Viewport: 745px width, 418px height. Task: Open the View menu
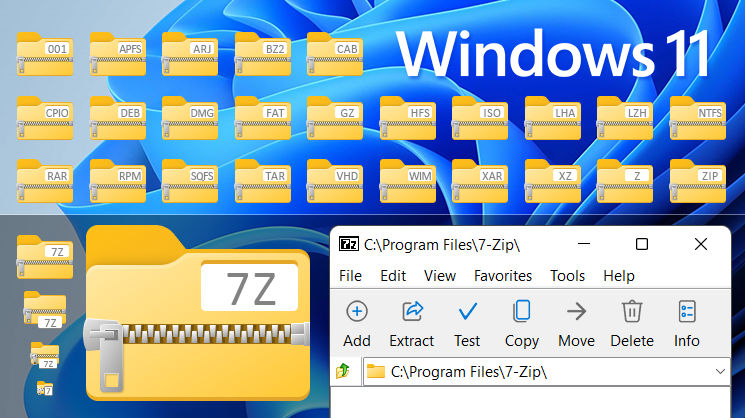click(439, 276)
